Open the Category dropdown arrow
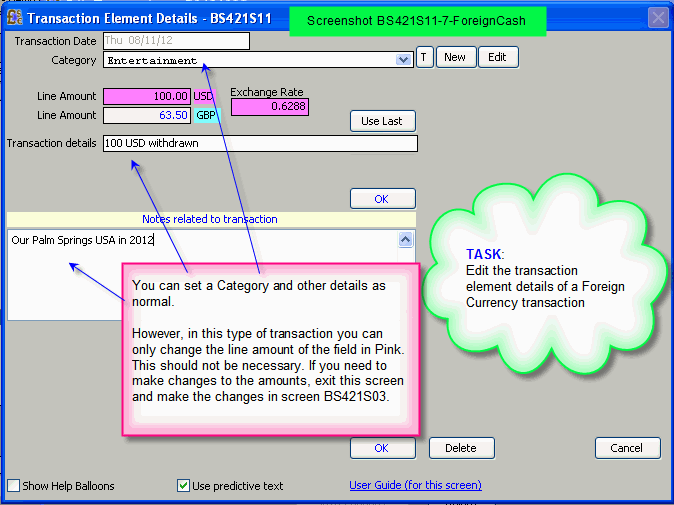 point(403,60)
